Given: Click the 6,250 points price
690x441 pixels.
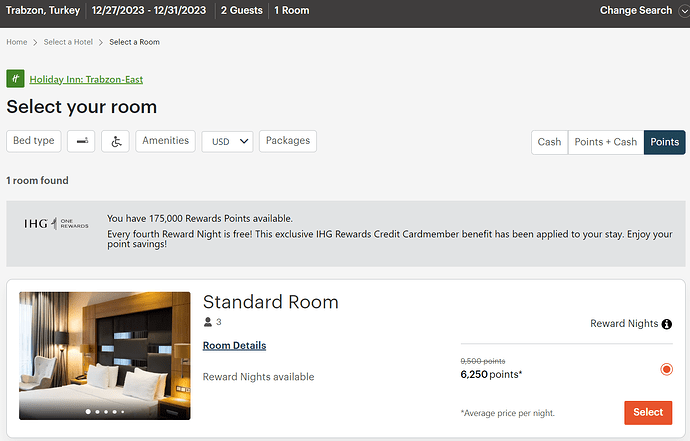Looking at the screenshot, I should click(x=491, y=375).
